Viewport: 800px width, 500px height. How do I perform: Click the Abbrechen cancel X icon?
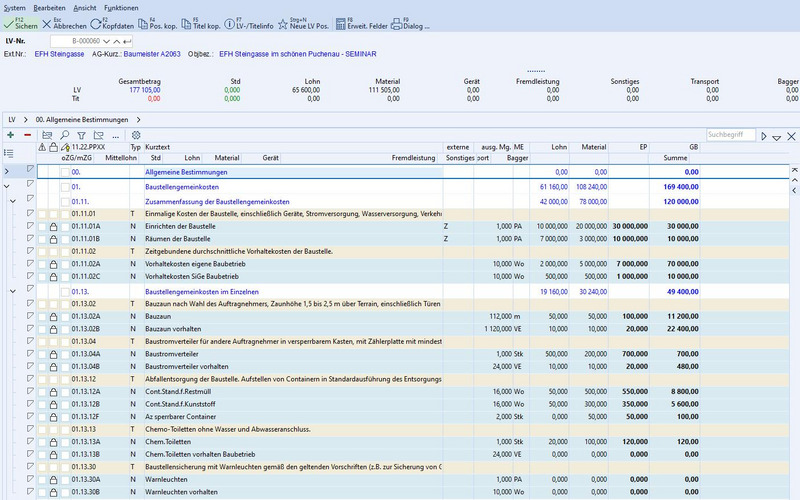pyautogui.click(x=47, y=22)
